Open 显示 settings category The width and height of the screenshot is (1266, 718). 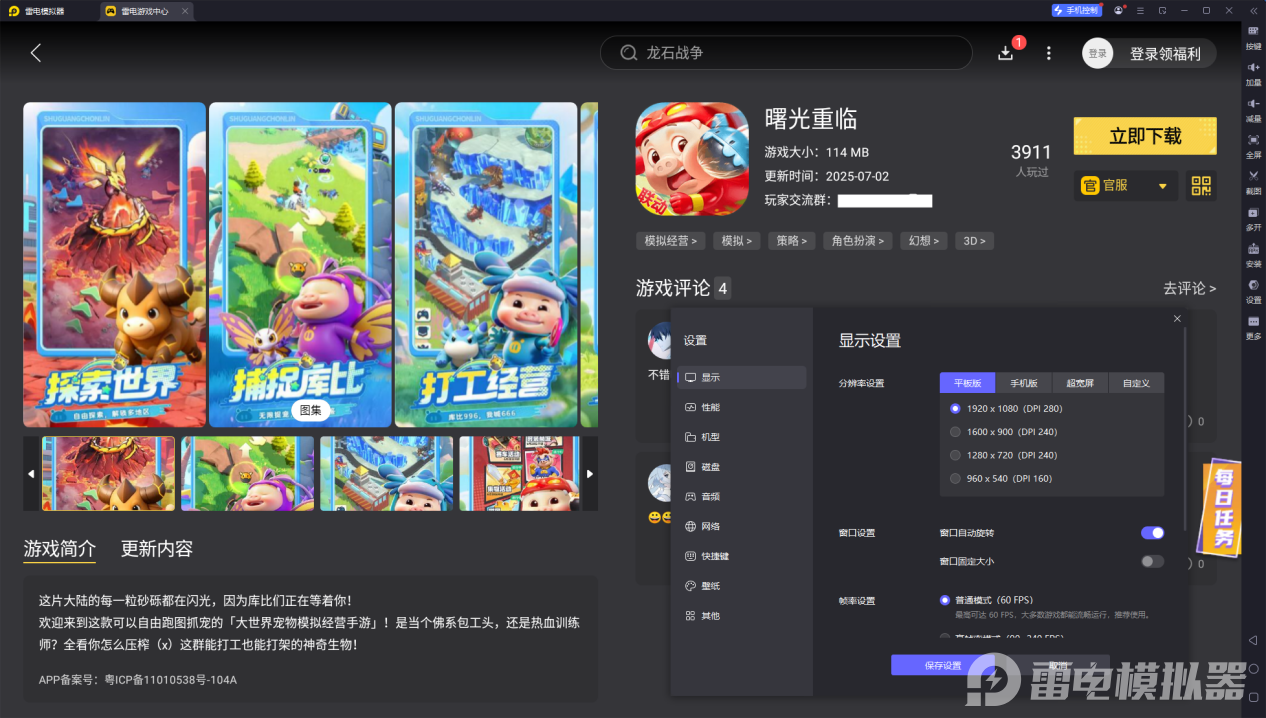coord(741,377)
